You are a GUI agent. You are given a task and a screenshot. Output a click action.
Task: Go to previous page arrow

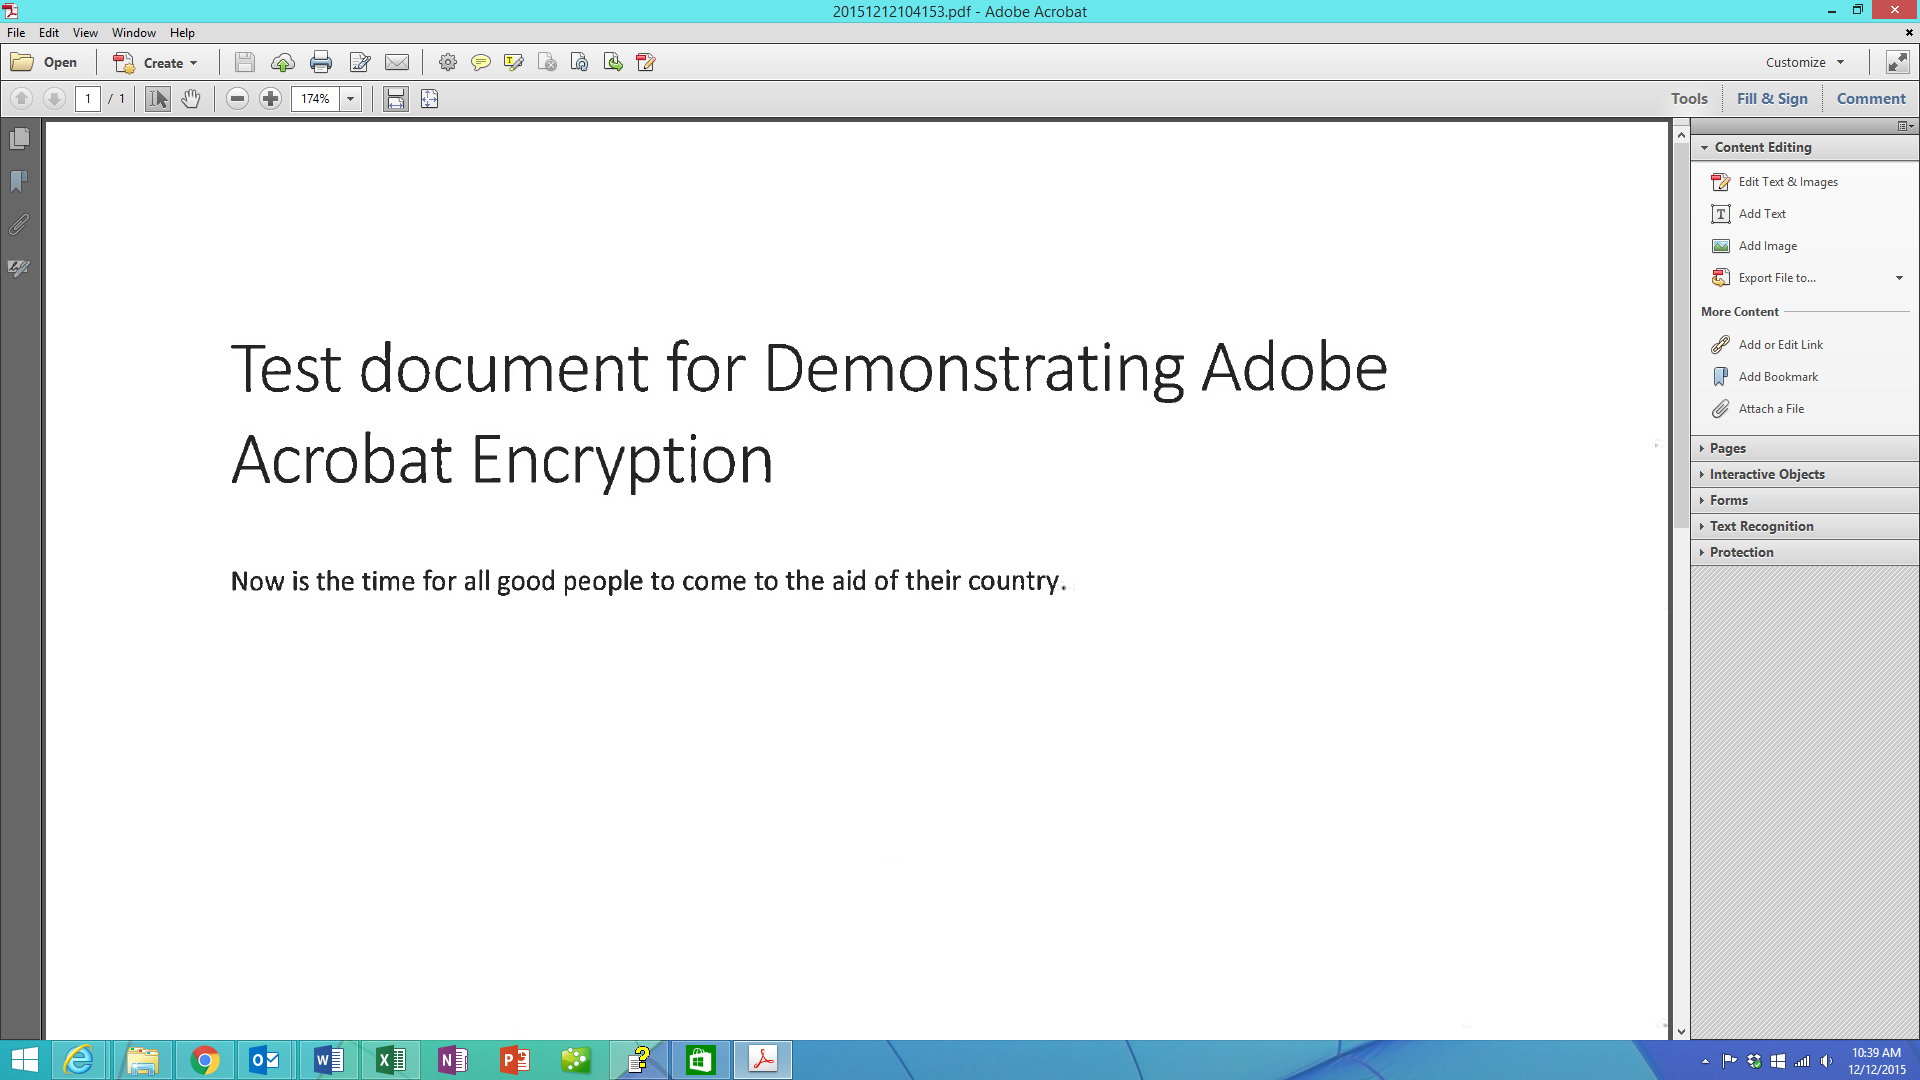click(x=22, y=98)
